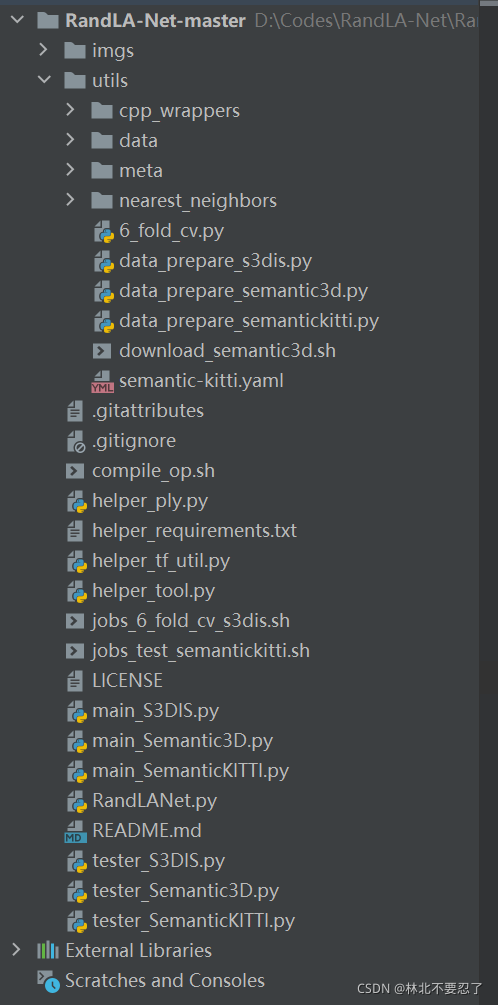Click the imgs folder icon

pyautogui.click(x=76, y=51)
